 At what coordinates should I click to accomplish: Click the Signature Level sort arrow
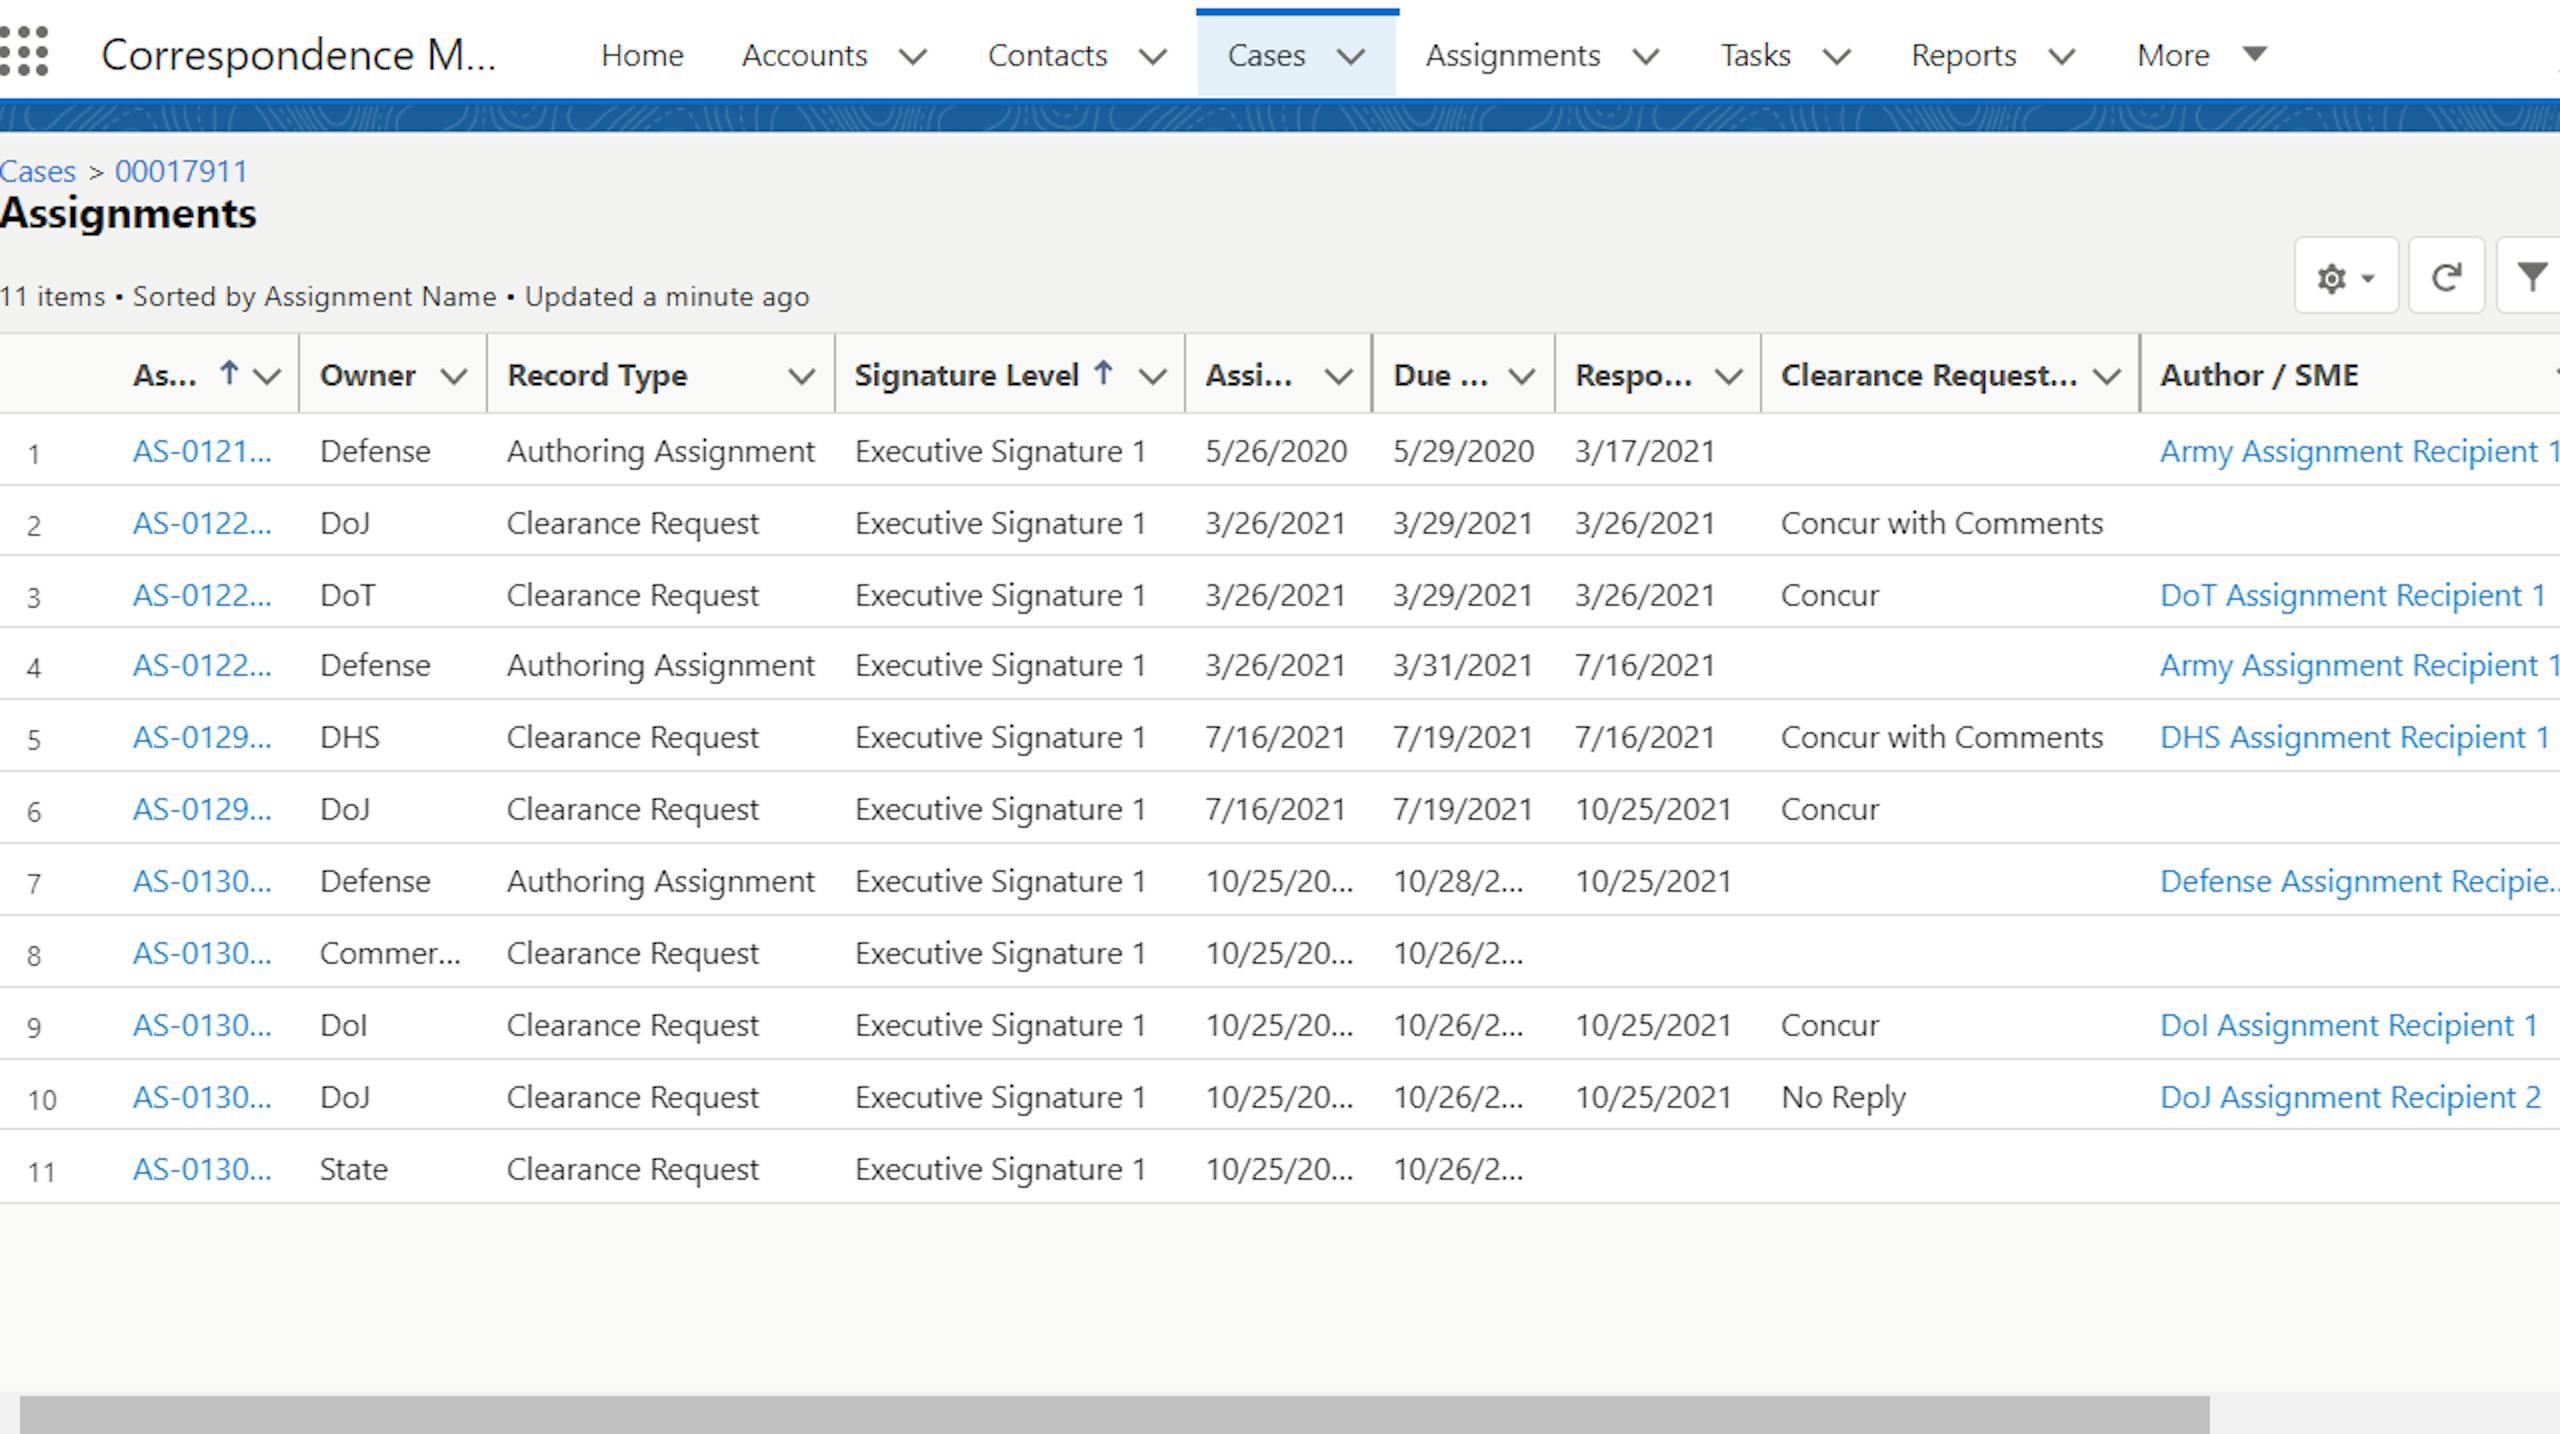point(1103,374)
